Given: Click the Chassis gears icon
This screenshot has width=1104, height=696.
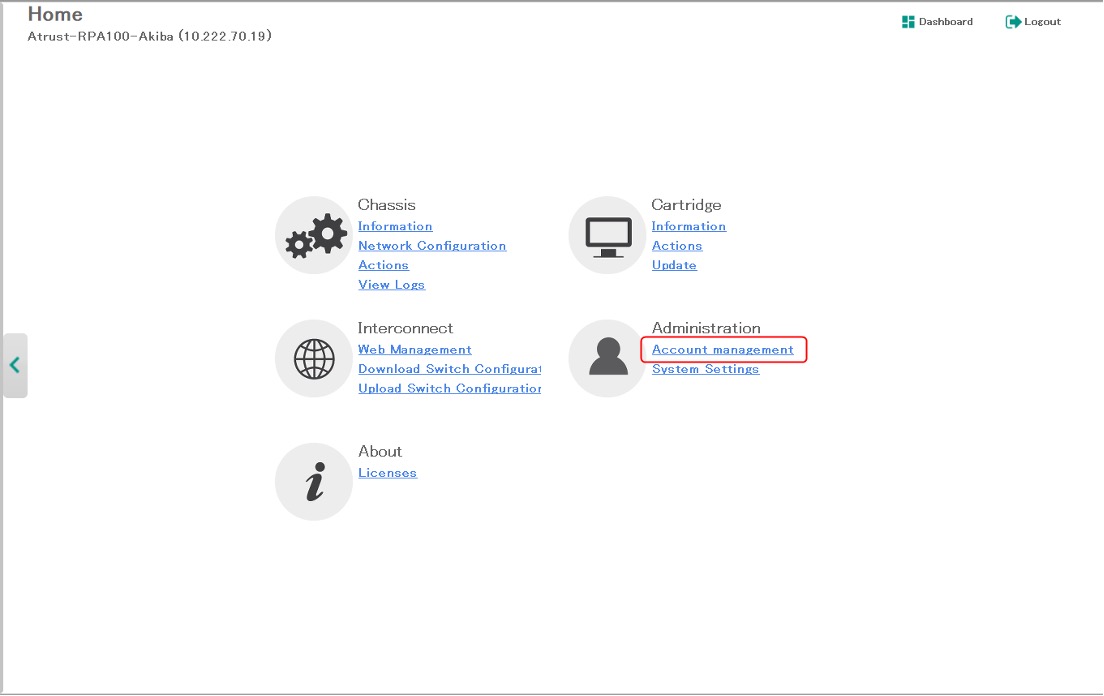Looking at the screenshot, I should pos(313,236).
